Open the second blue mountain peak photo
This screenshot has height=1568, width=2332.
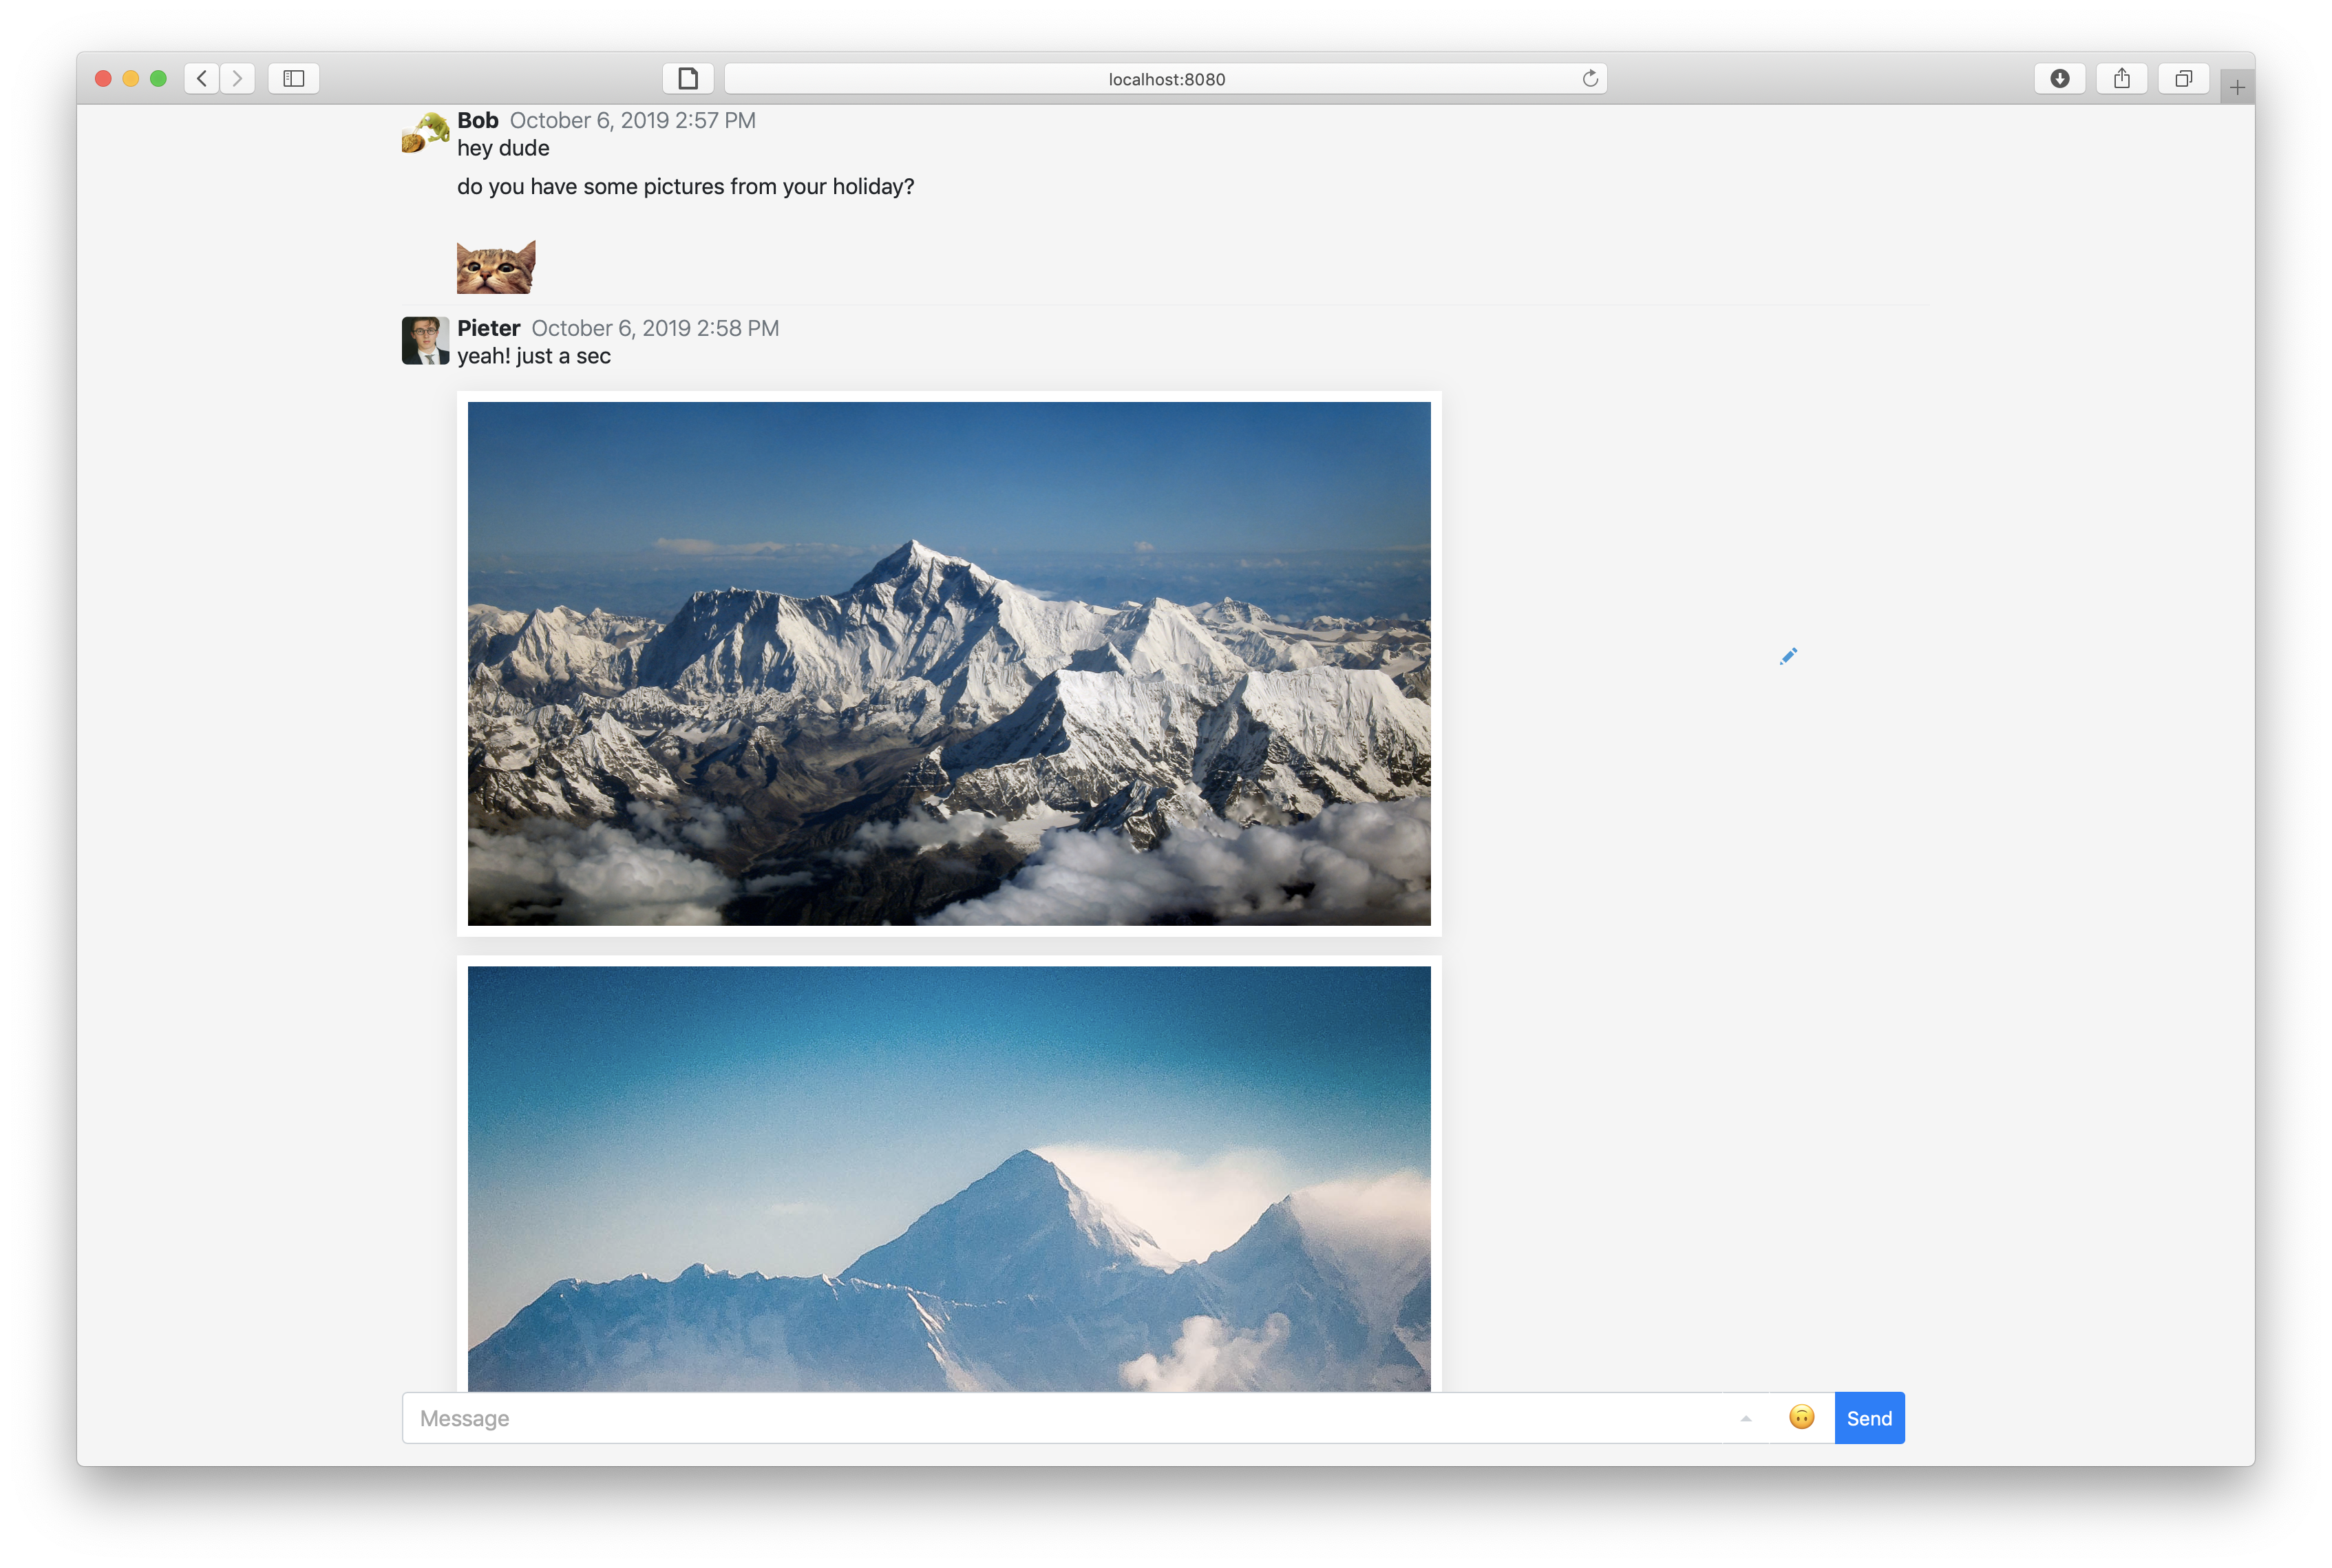(948, 1178)
